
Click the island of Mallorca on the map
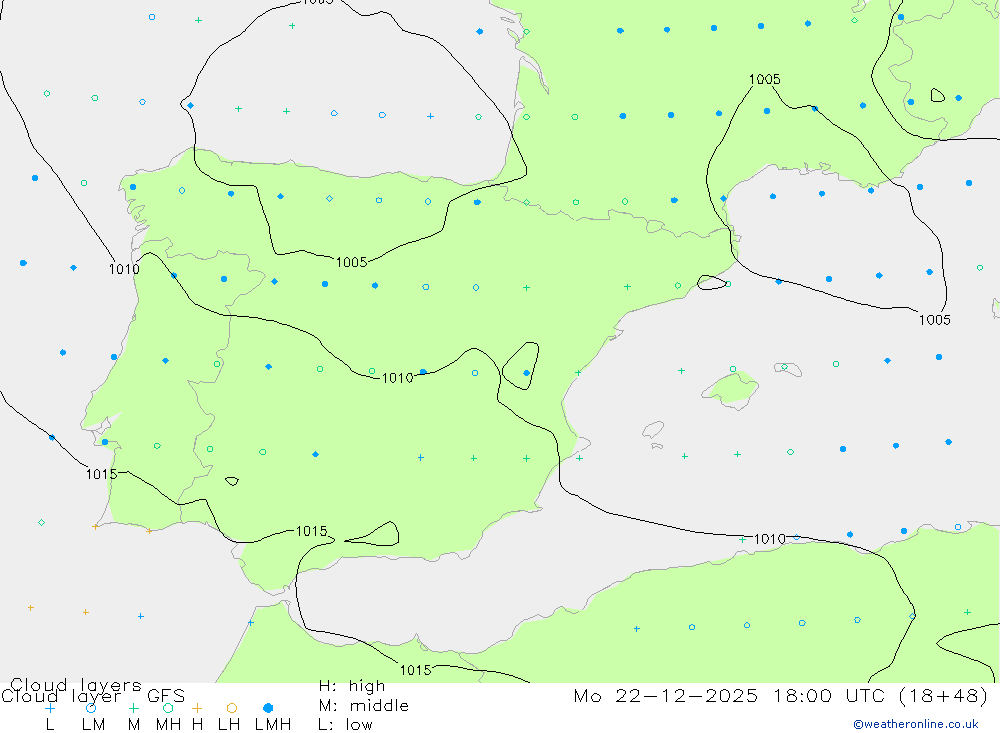point(731,389)
